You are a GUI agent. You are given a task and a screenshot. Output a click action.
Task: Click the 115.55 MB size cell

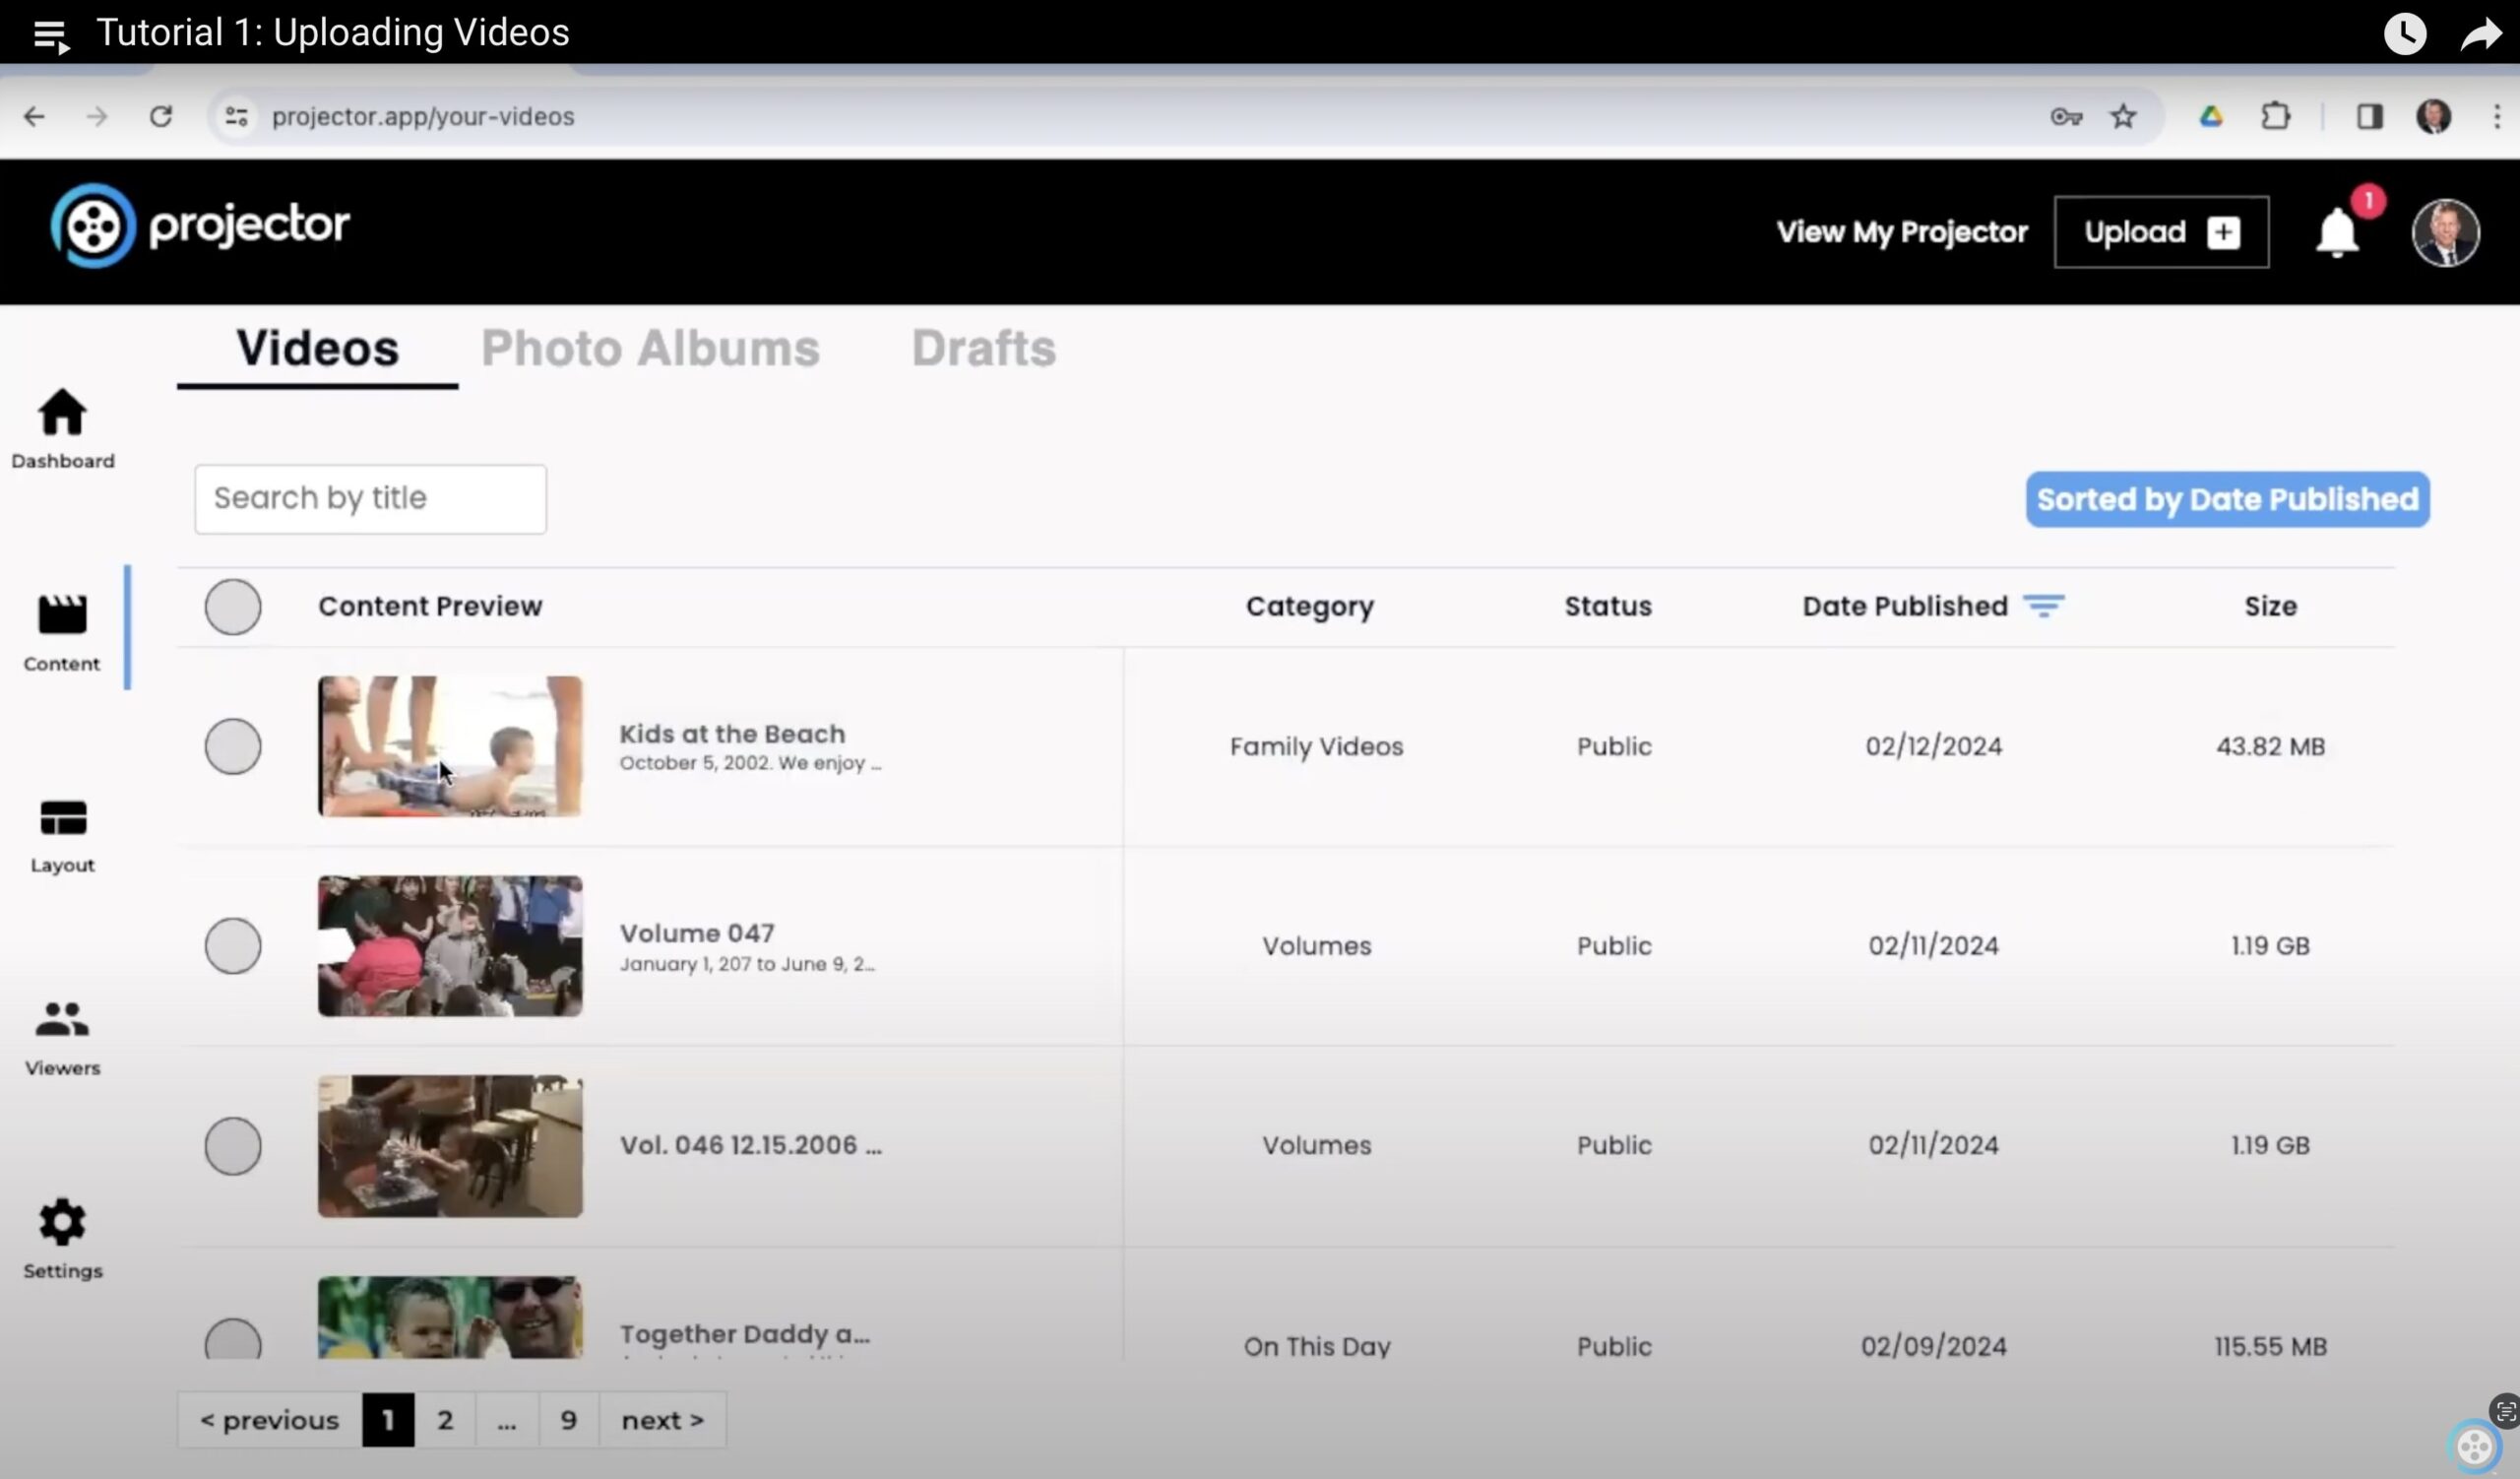(x=2270, y=1346)
